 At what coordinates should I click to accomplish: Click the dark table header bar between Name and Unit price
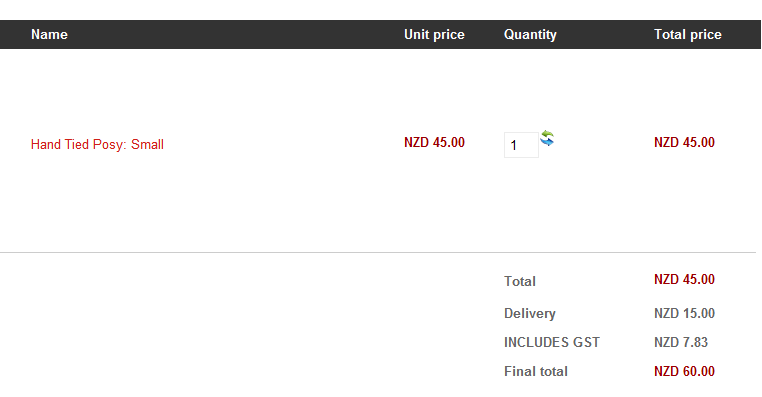coord(233,35)
